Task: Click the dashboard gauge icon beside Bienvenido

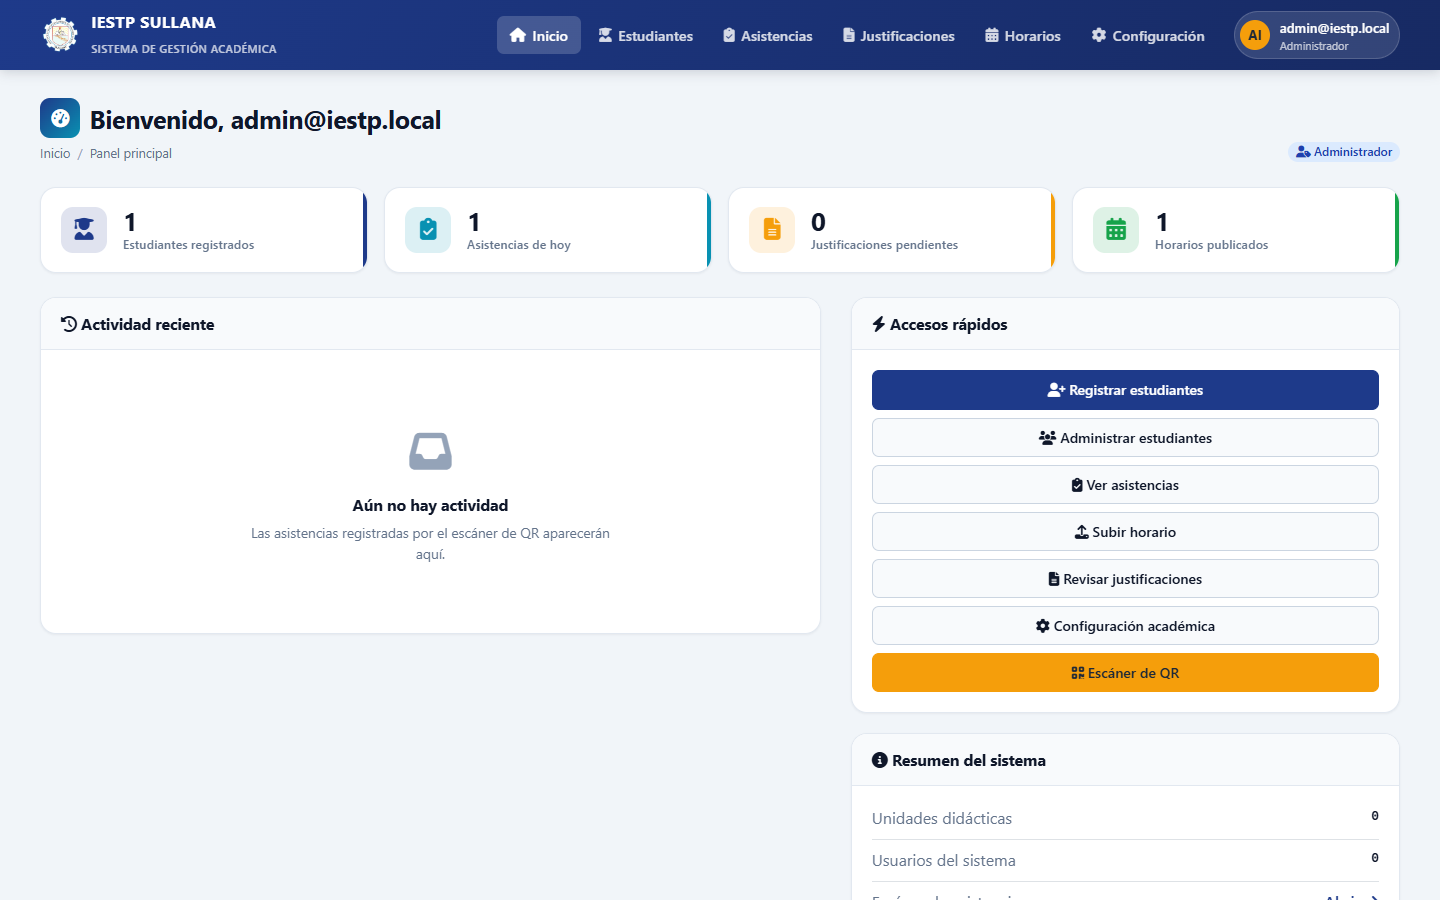Action: pyautogui.click(x=60, y=118)
